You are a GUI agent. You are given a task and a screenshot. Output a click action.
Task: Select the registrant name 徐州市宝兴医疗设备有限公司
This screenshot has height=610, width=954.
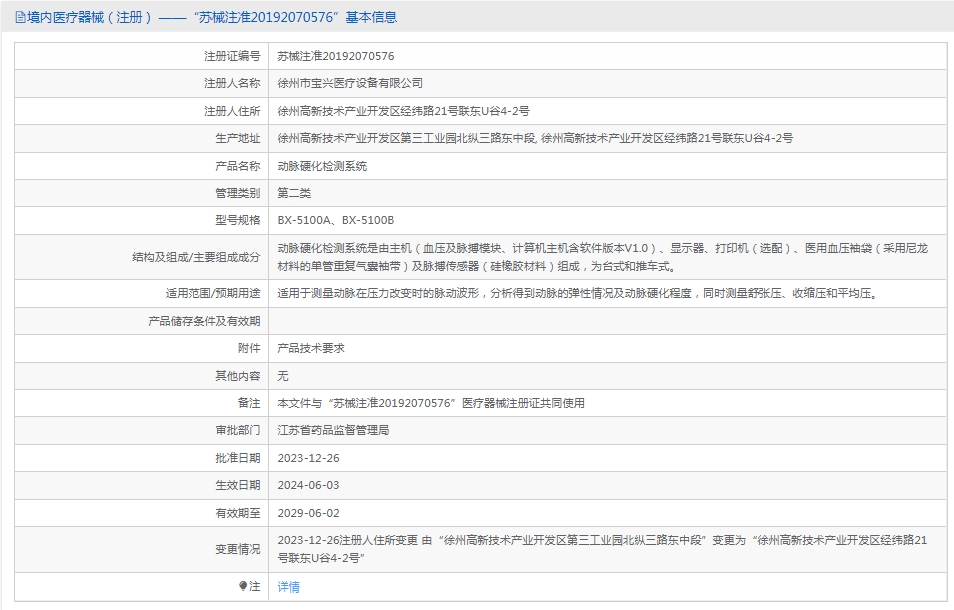pyautogui.click(x=350, y=83)
